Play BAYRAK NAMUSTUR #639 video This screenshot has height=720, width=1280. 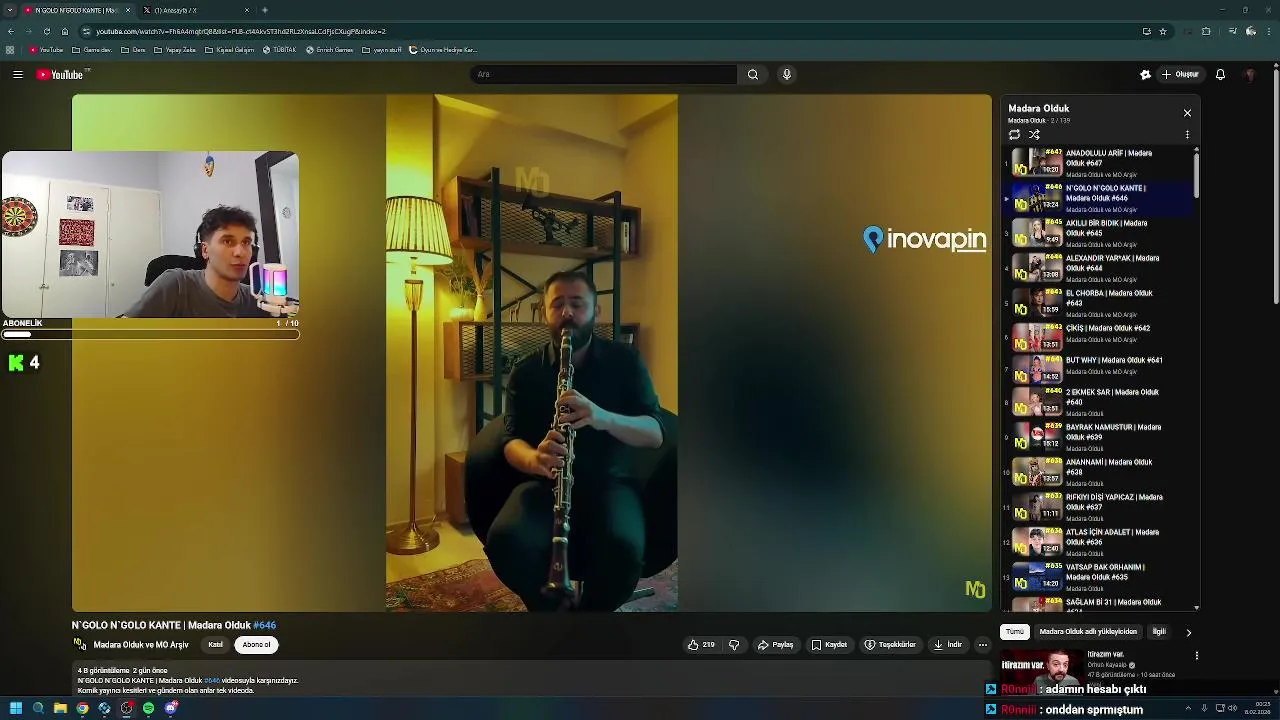coord(1098,437)
